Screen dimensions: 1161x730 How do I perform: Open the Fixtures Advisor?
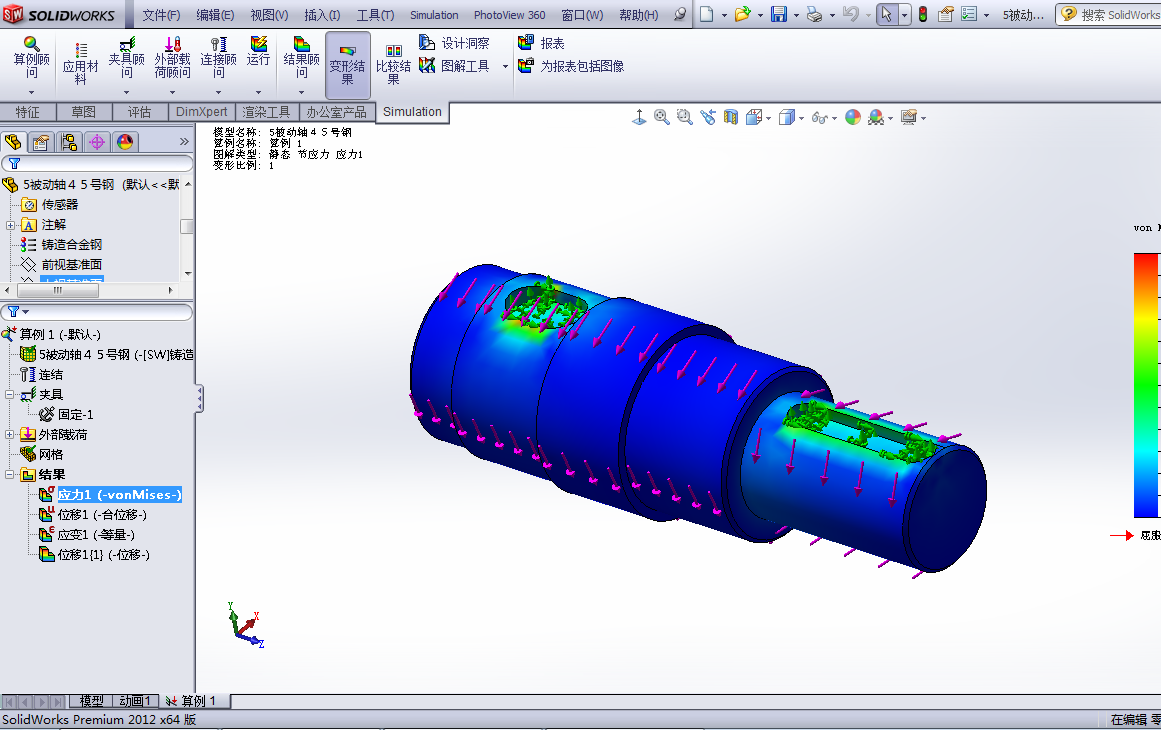point(127,57)
